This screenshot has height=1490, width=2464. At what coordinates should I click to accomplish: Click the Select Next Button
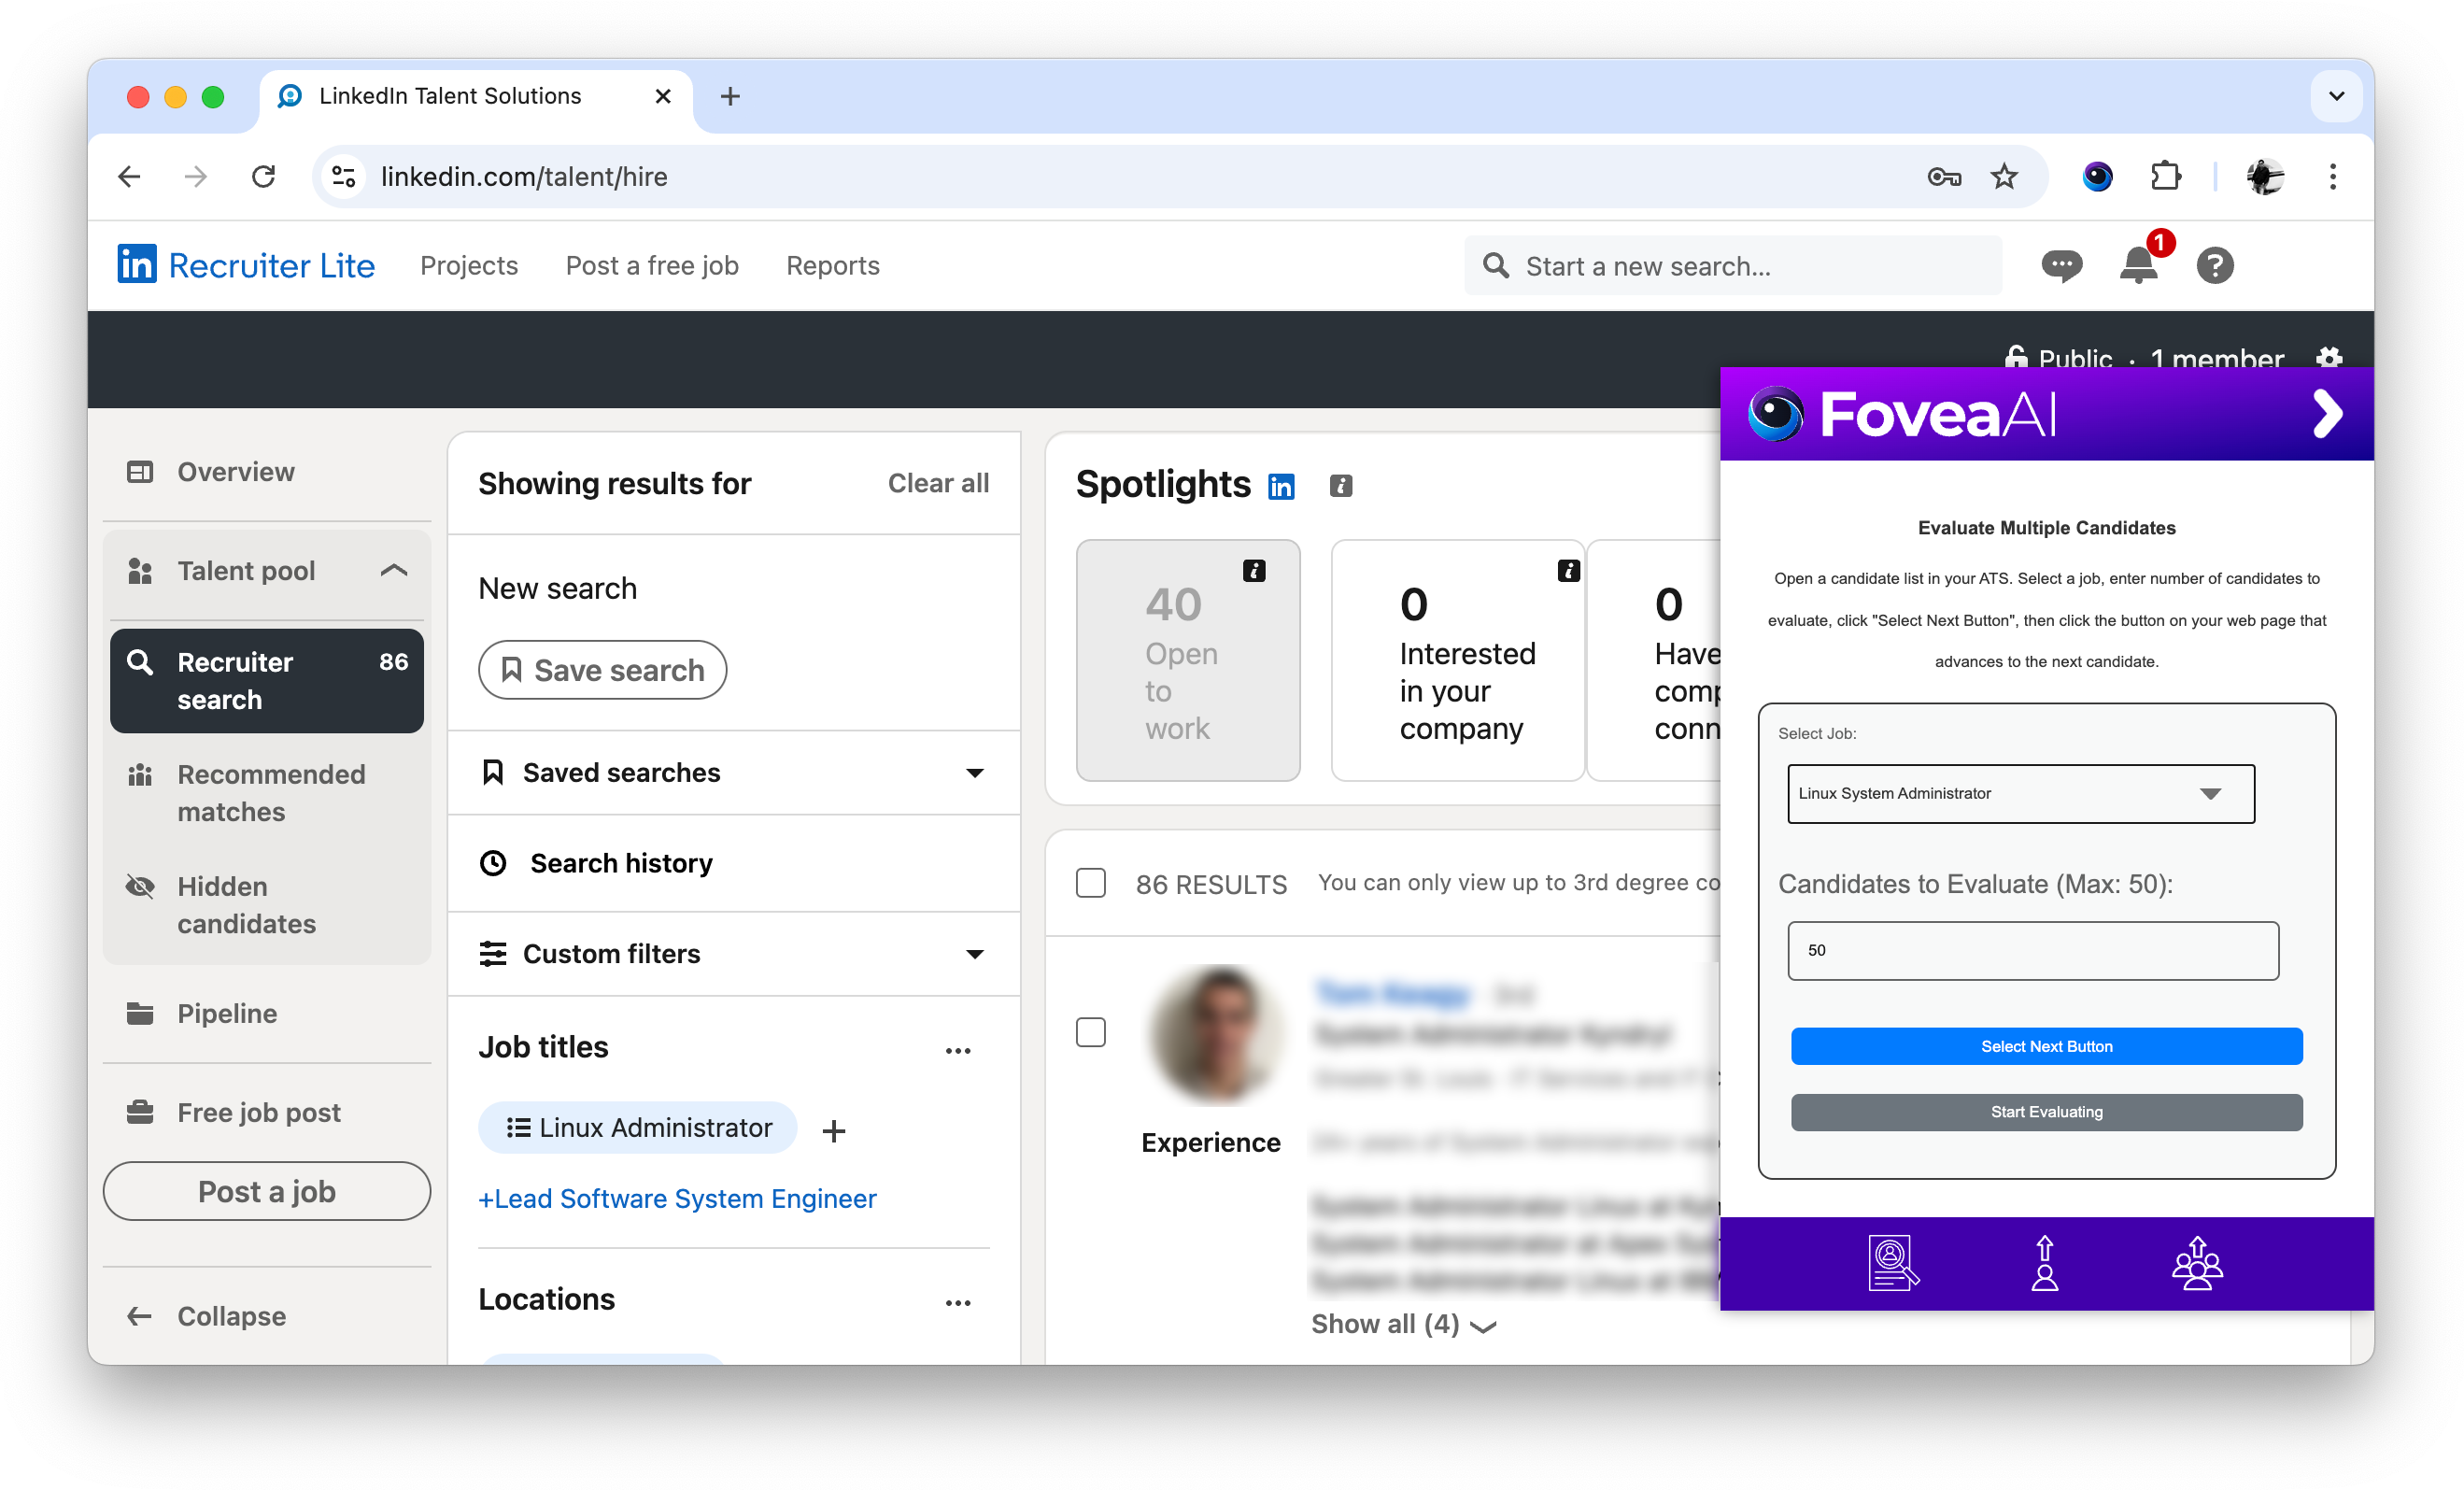click(x=2046, y=1046)
